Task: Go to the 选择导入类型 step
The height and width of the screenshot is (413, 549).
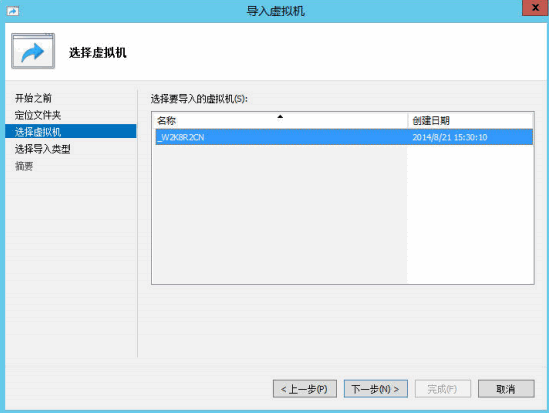Action: pos(42,149)
